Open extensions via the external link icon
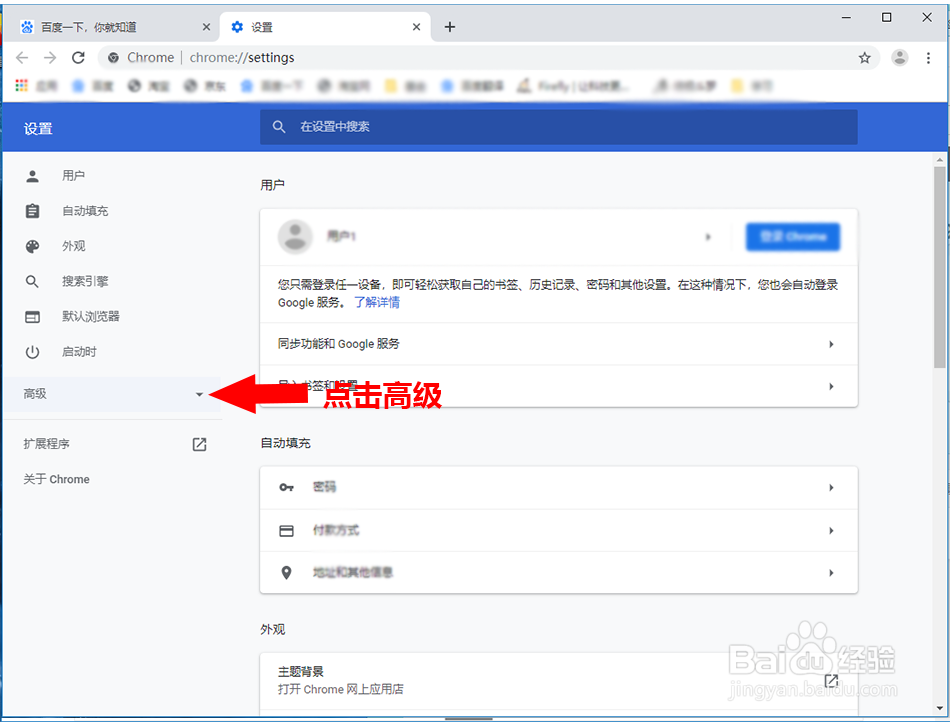This screenshot has width=950, height=722. [x=199, y=445]
